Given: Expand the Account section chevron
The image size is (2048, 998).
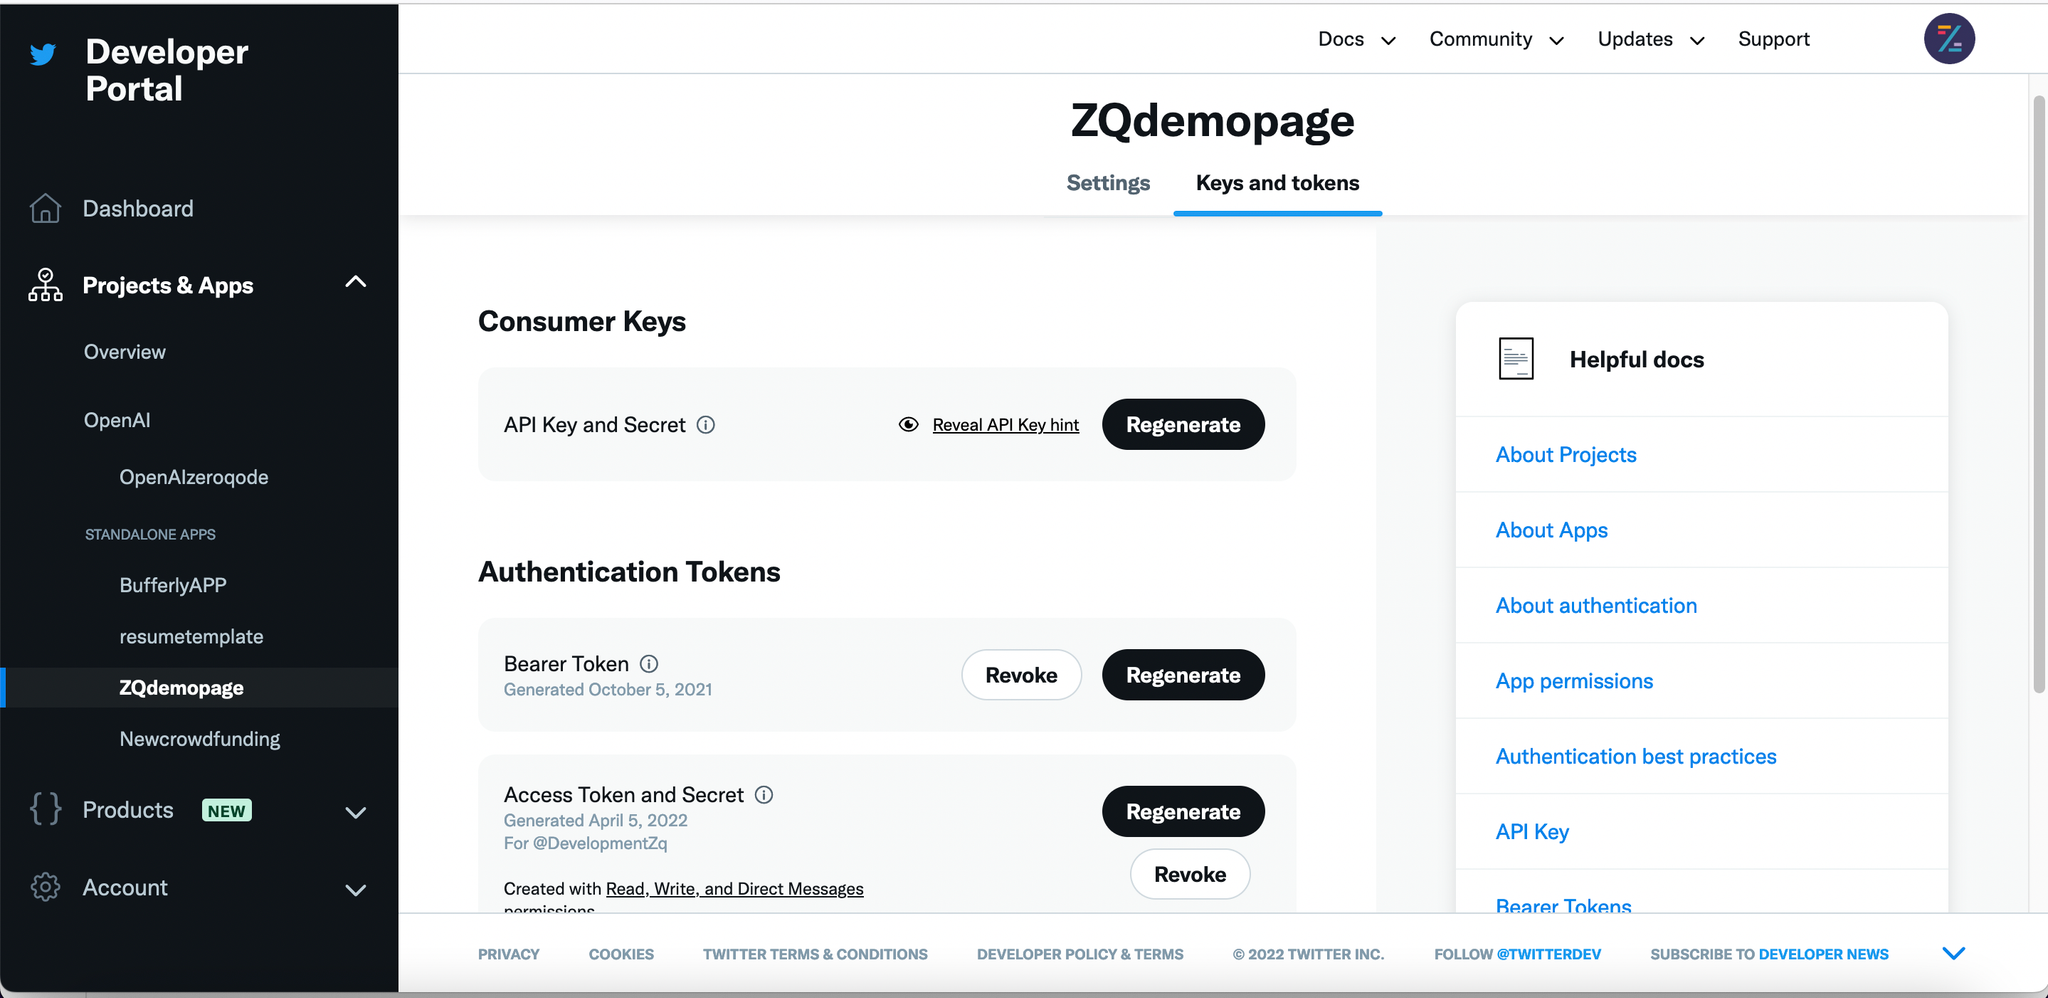Looking at the screenshot, I should click(x=356, y=890).
